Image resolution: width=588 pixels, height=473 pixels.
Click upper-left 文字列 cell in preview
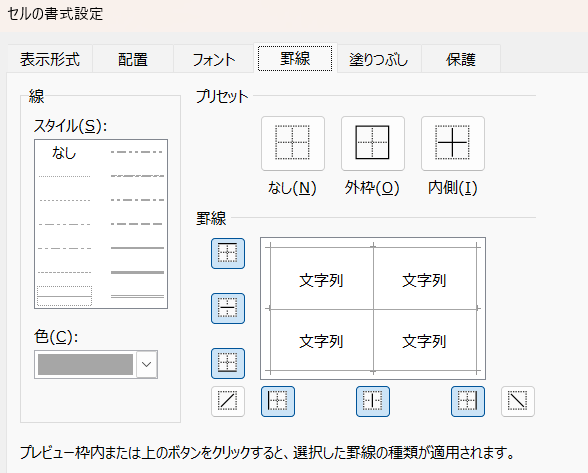(x=321, y=280)
